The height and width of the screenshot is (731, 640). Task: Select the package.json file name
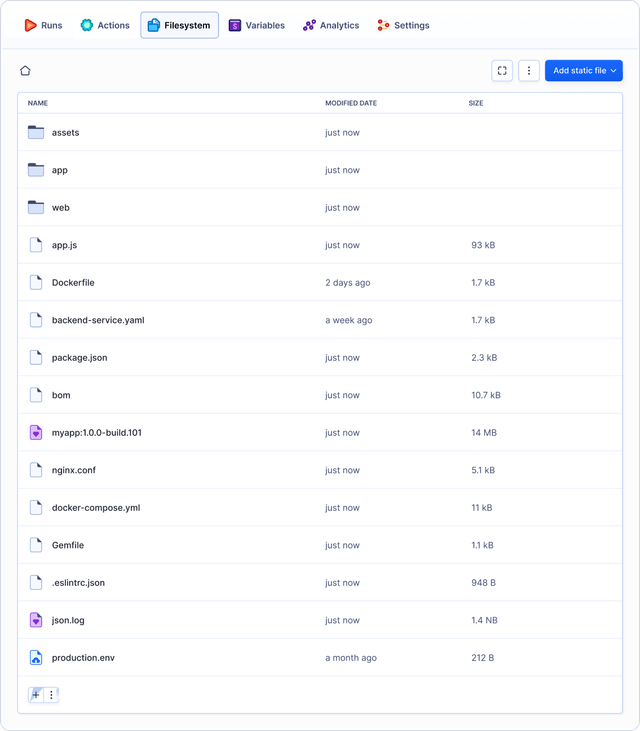pyautogui.click(x=79, y=358)
